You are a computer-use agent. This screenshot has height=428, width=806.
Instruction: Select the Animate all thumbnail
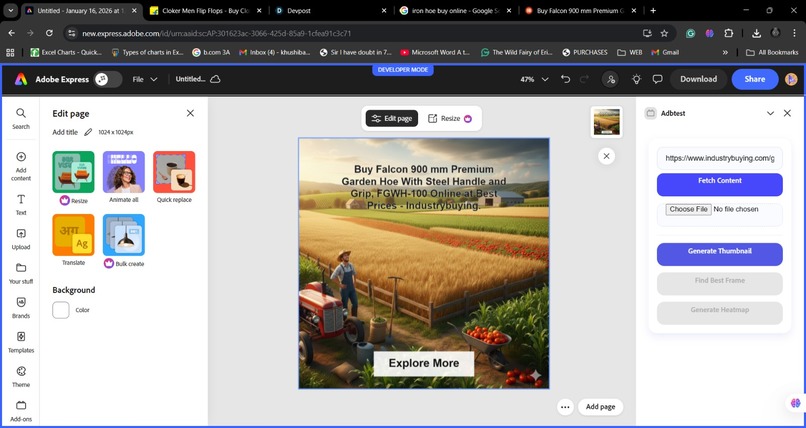click(x=124, y=172)
